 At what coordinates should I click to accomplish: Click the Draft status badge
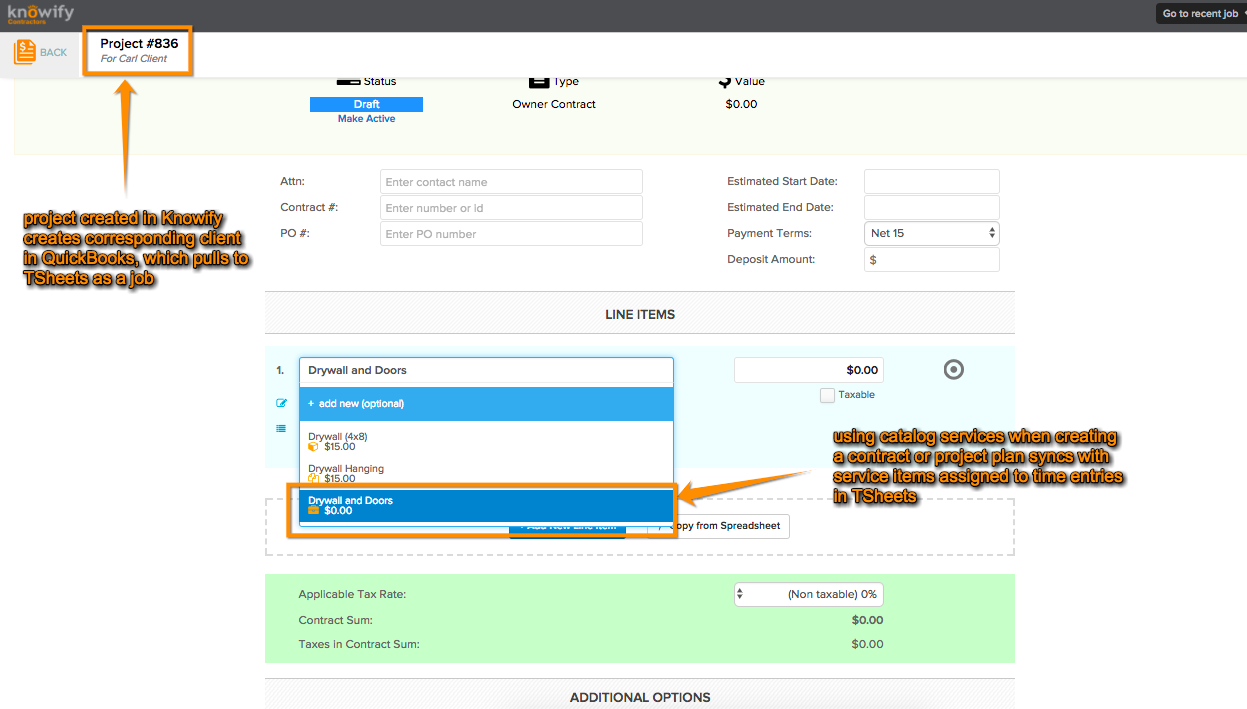(x=366, y=104)
